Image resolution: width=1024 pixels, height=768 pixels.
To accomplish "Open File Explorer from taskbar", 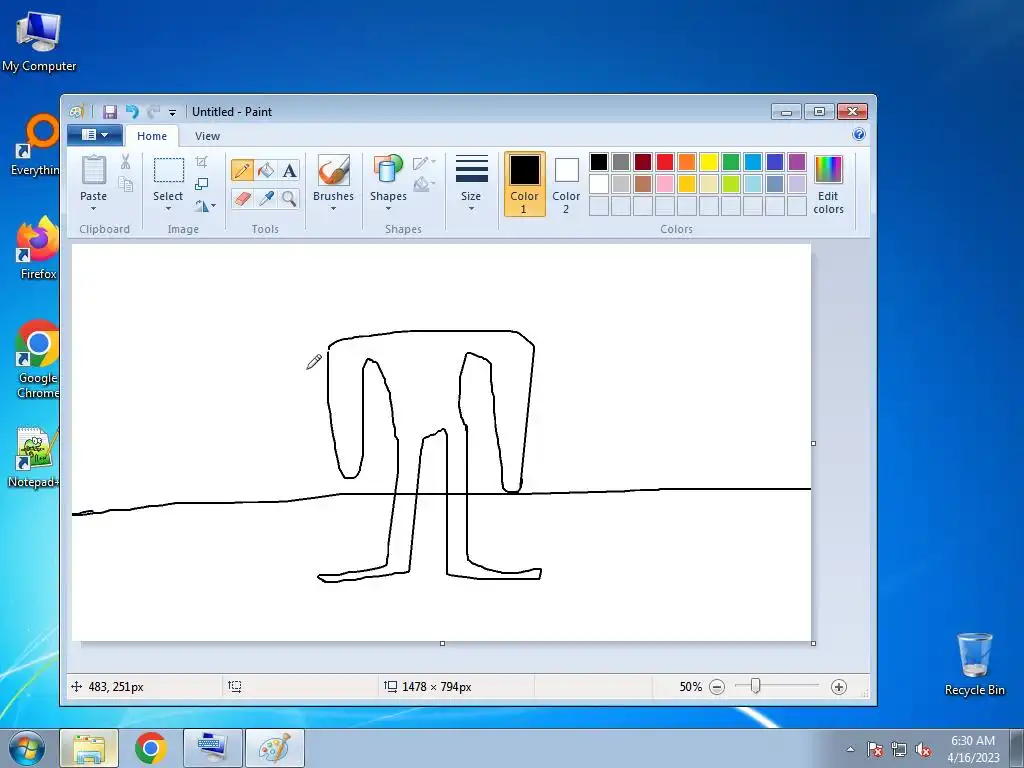I will 89,748.
